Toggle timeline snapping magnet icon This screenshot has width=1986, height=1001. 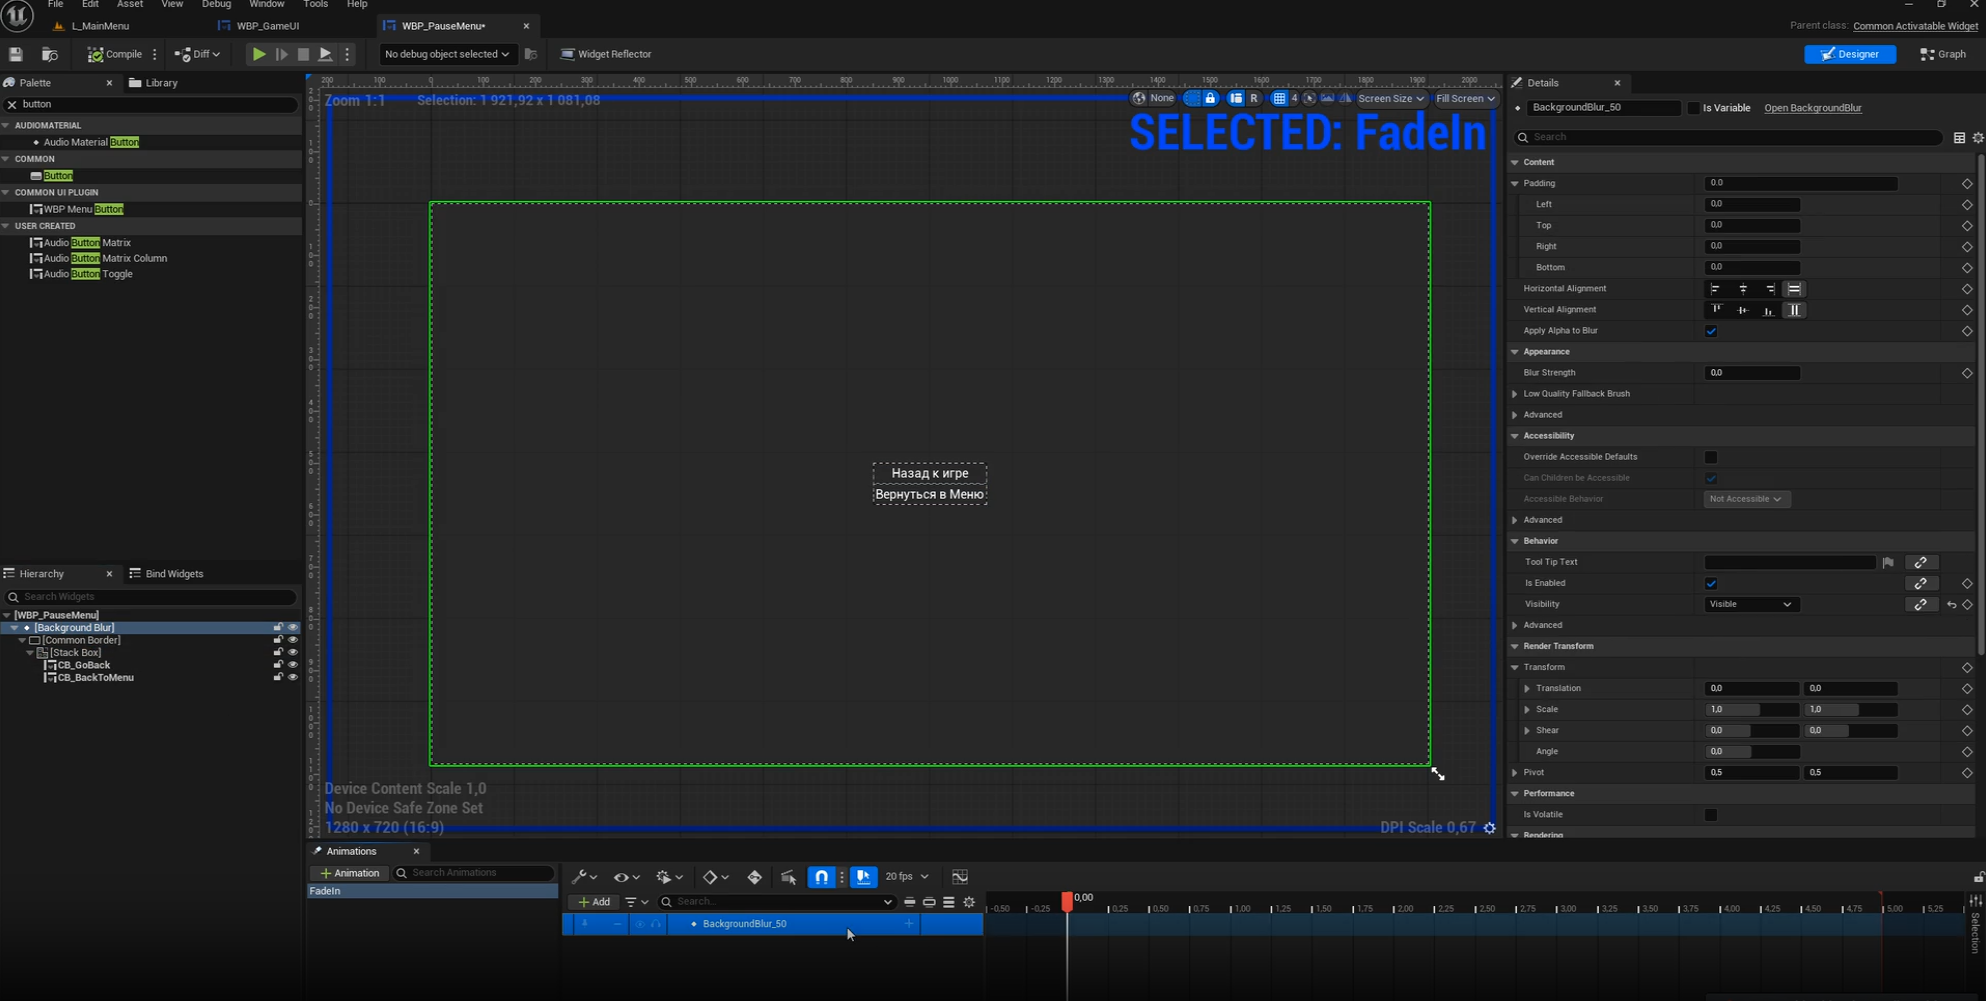coord(821,877)
